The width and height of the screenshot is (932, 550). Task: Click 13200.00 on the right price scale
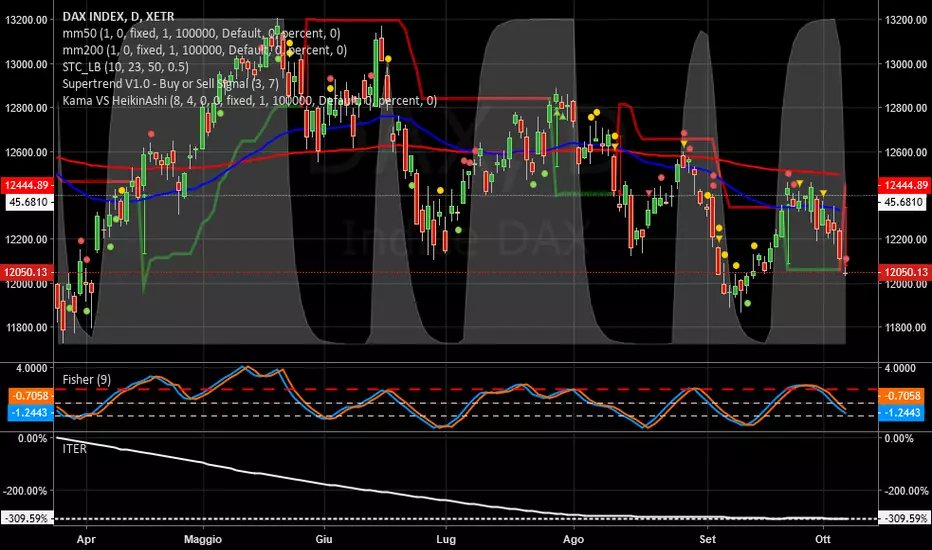tap(906, 20)
